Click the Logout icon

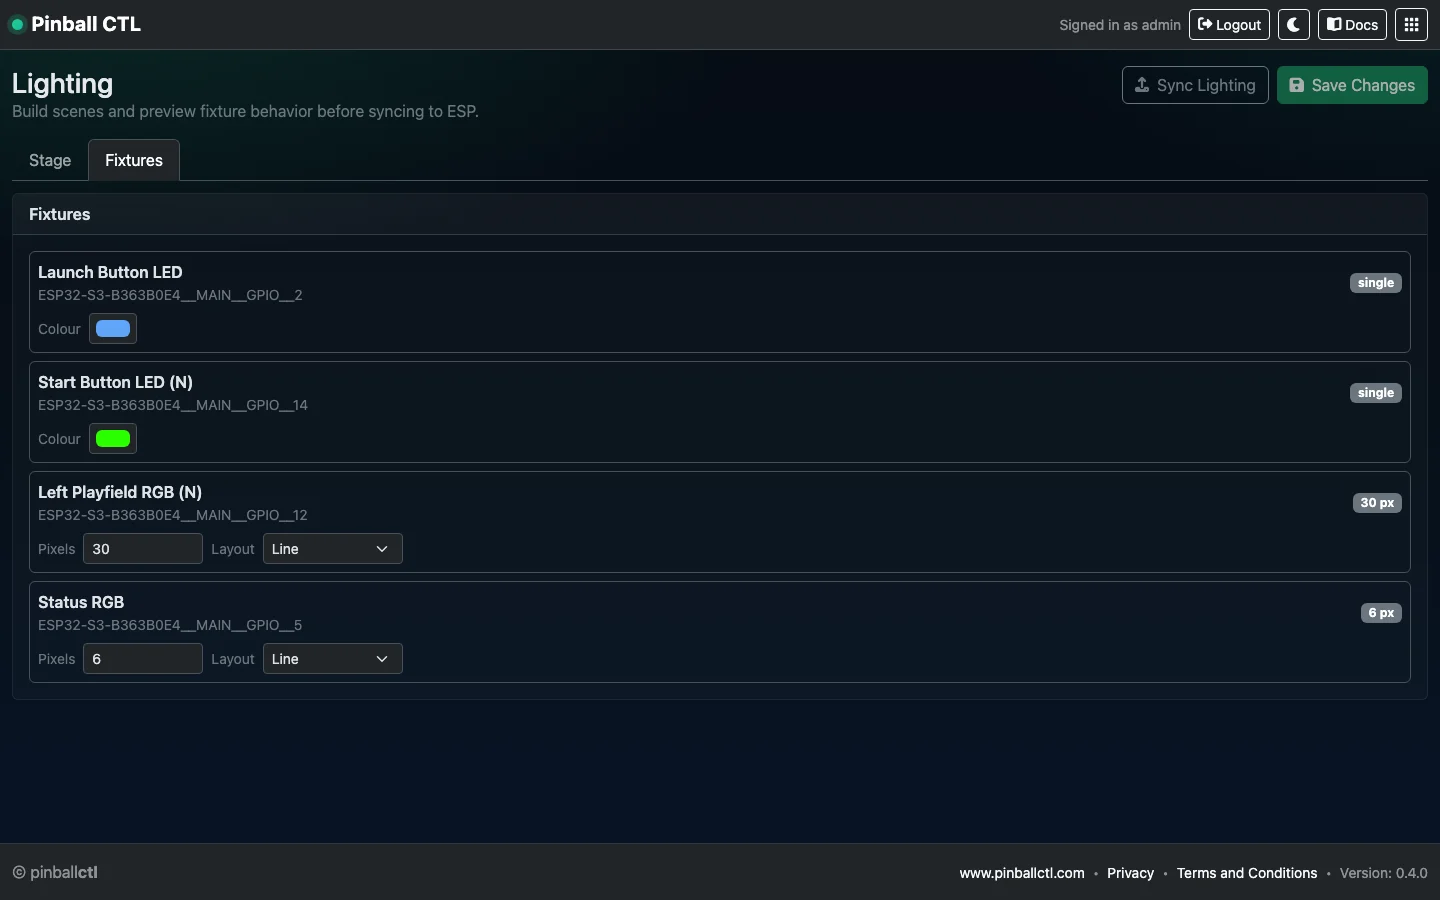(1206, 24)
